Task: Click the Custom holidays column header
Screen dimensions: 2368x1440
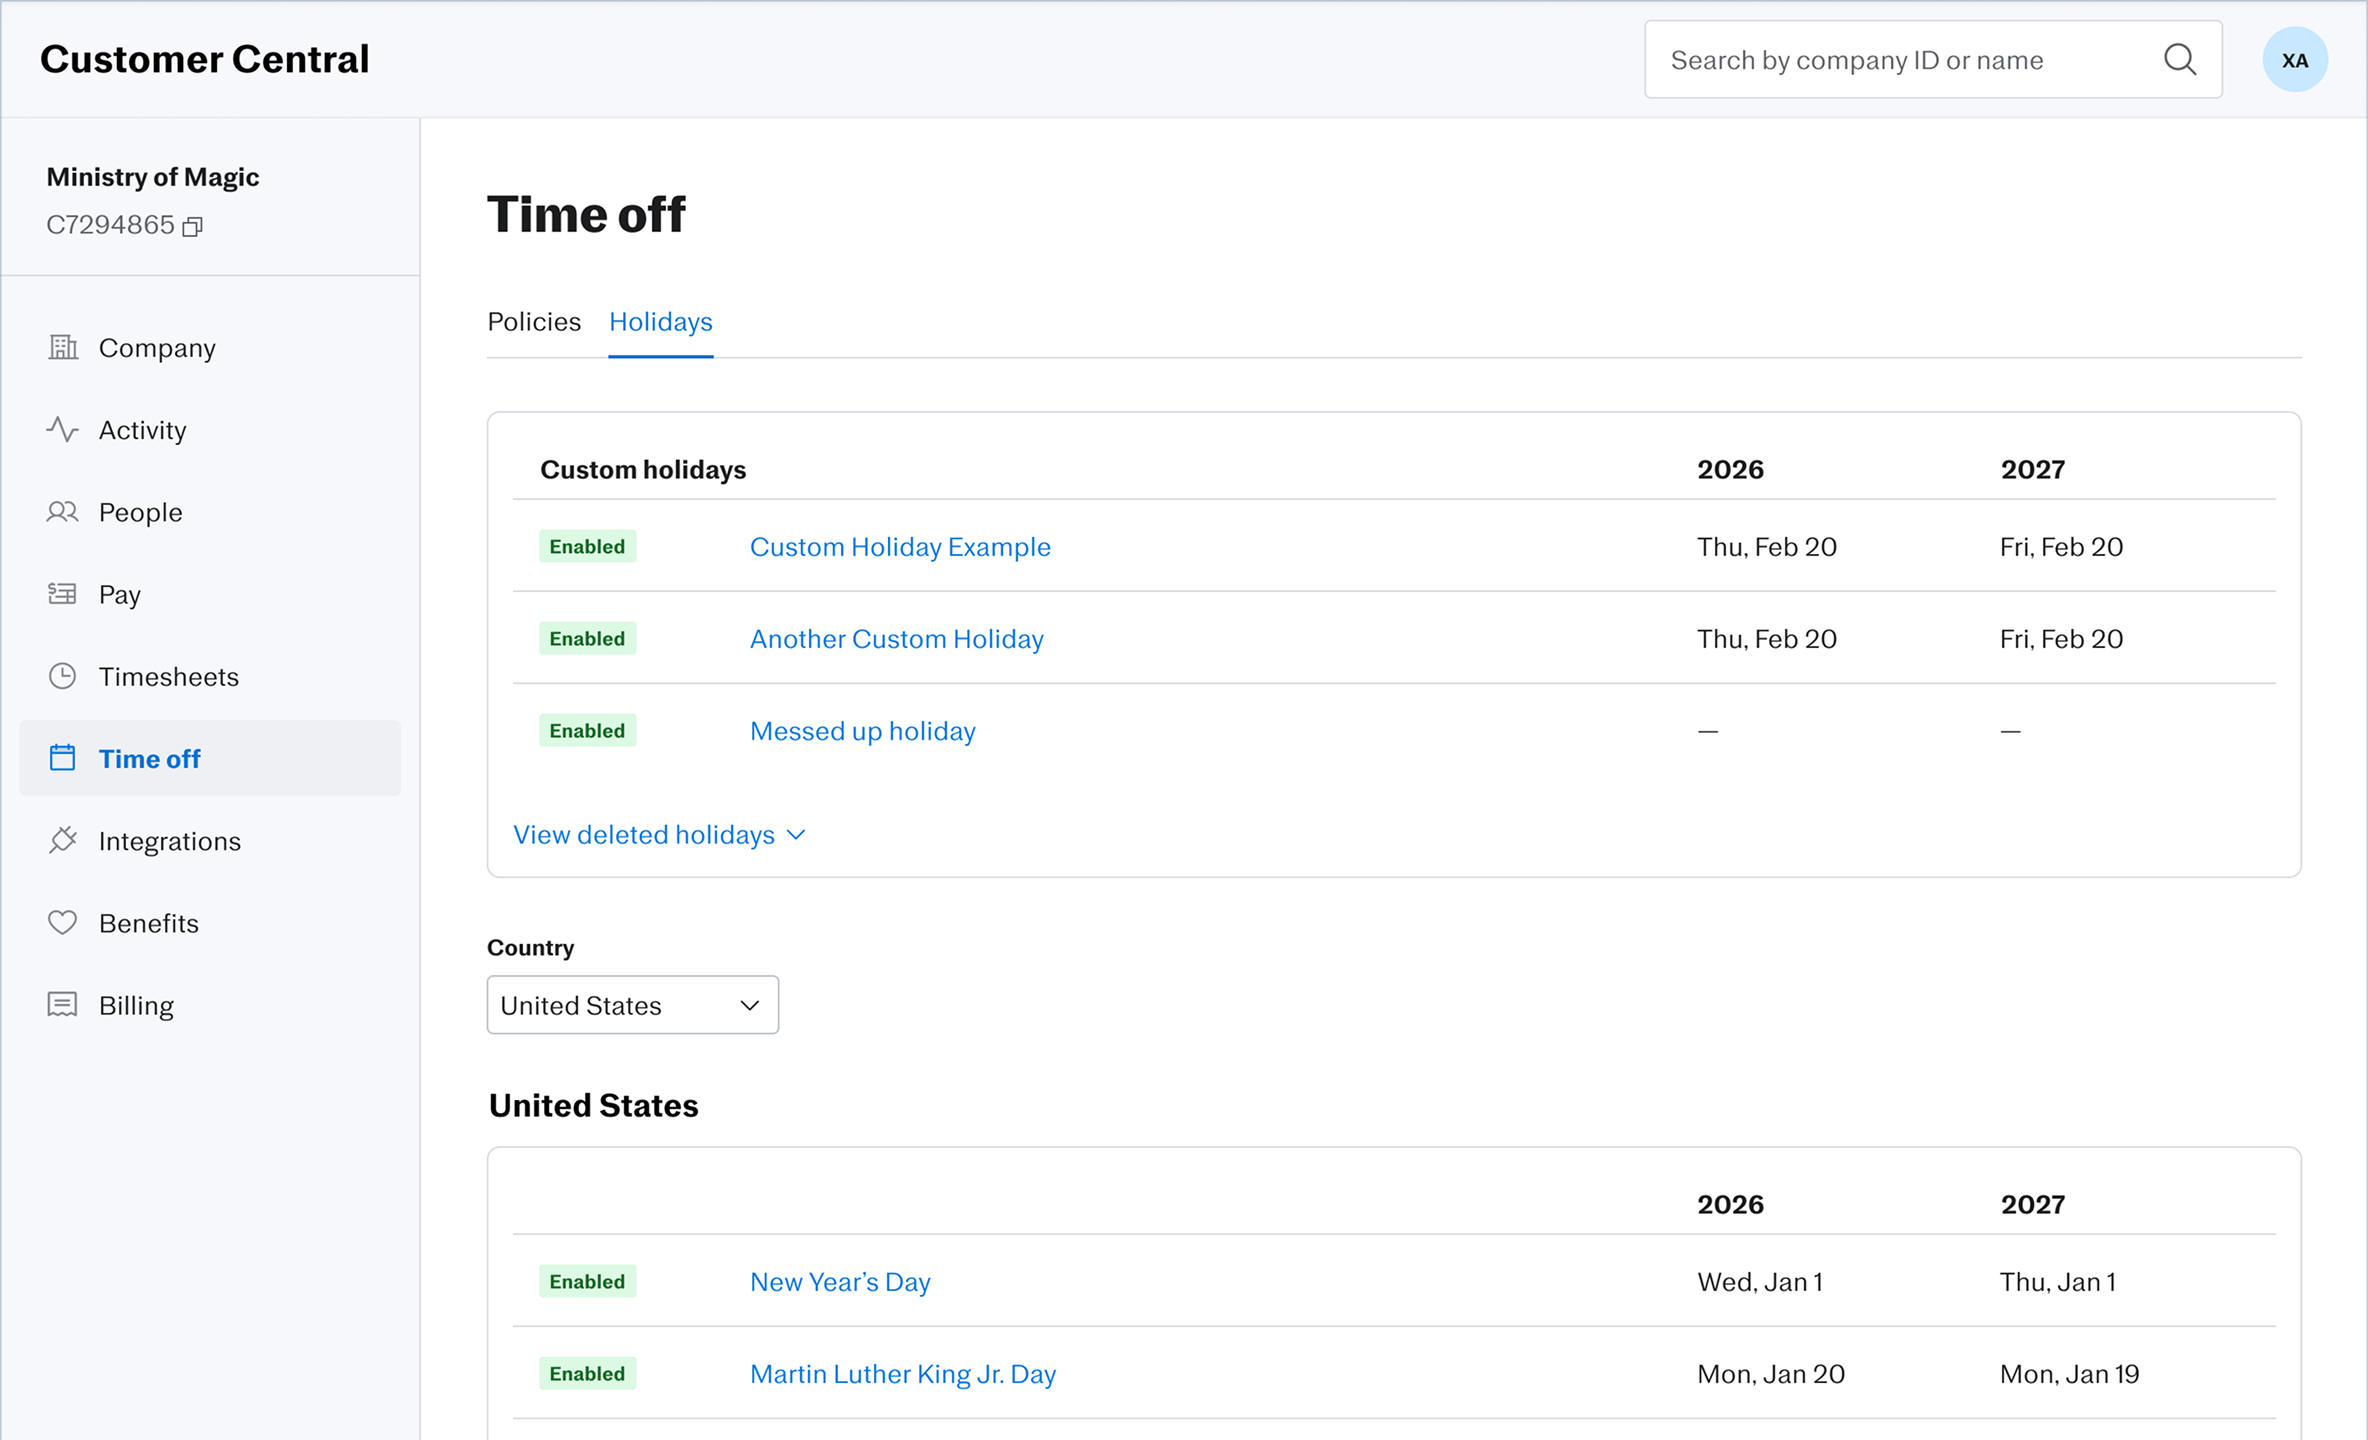Action: tap(643, 470)
